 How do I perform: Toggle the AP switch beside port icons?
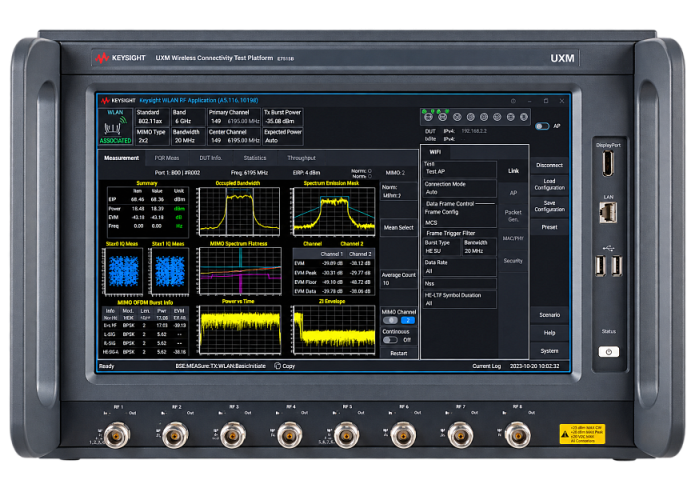[x=542, y=126]
